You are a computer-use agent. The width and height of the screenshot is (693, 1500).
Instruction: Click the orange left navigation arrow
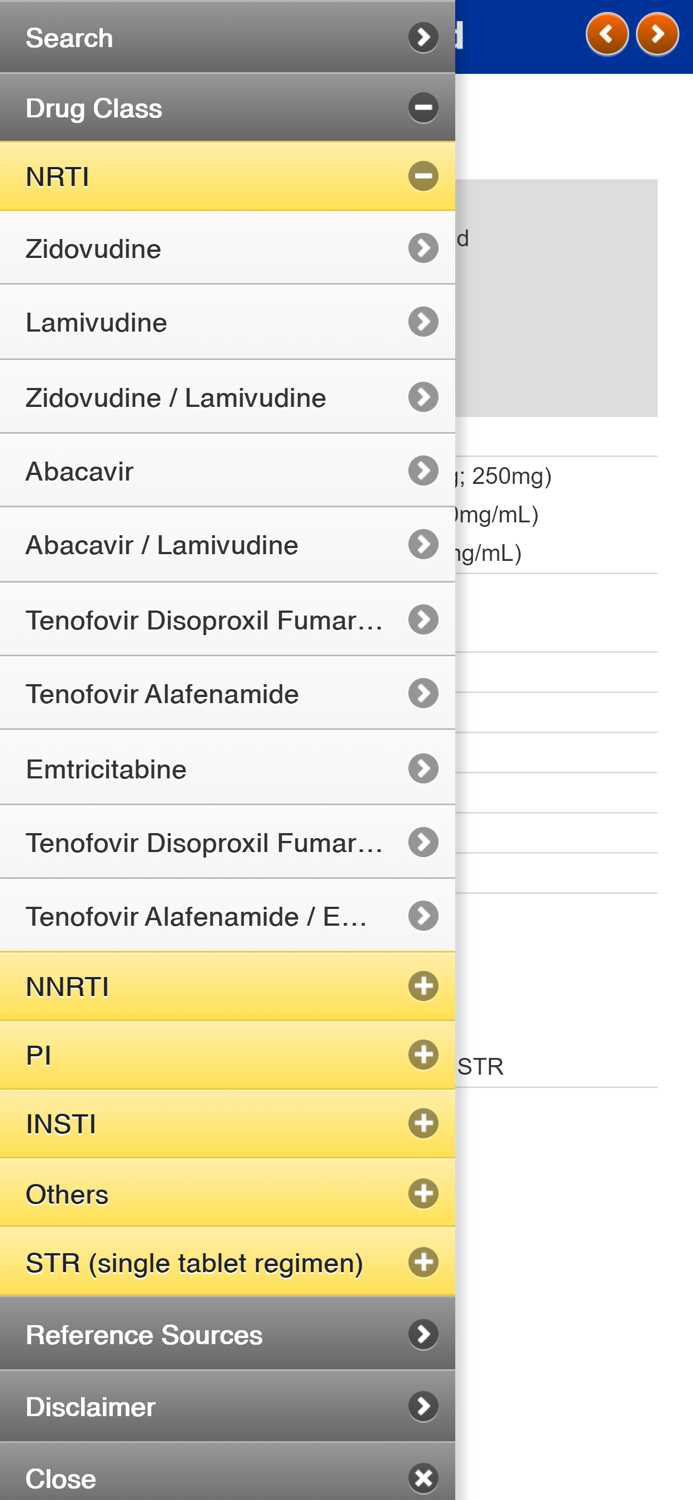coord(608,33)
